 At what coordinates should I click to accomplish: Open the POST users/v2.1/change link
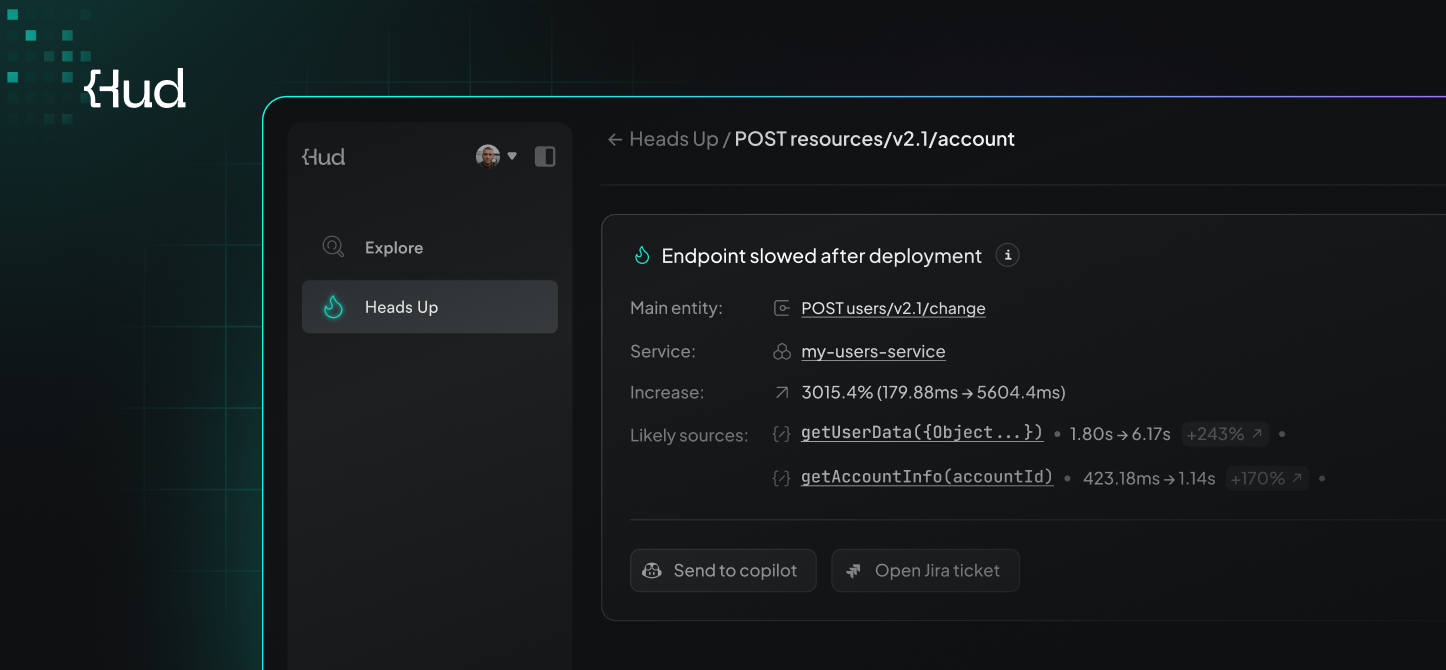pyautogui.click(x=893, y=308)
